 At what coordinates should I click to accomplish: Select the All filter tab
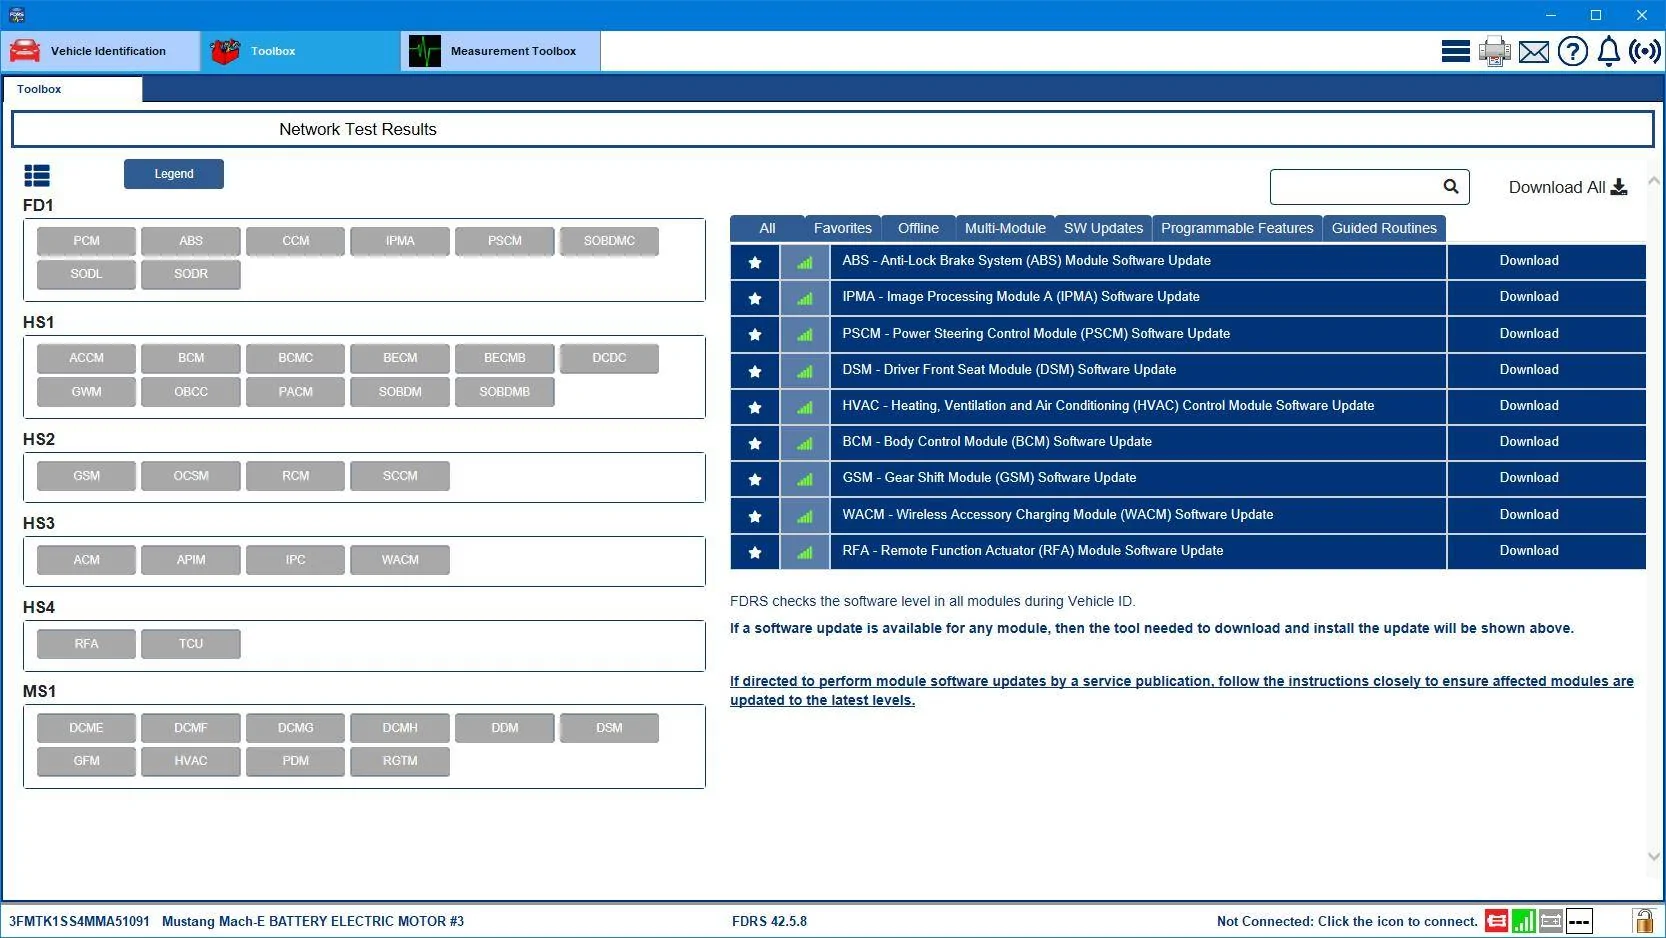click(767, 228)
